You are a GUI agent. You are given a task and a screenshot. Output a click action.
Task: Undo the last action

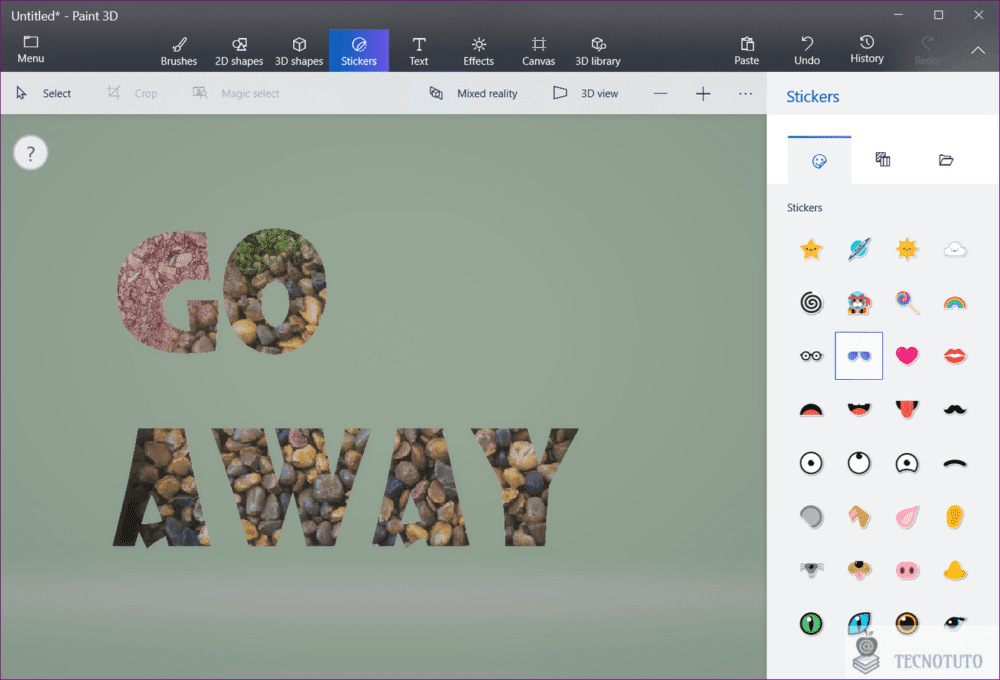pyautogui.click(x=807, y=51)
